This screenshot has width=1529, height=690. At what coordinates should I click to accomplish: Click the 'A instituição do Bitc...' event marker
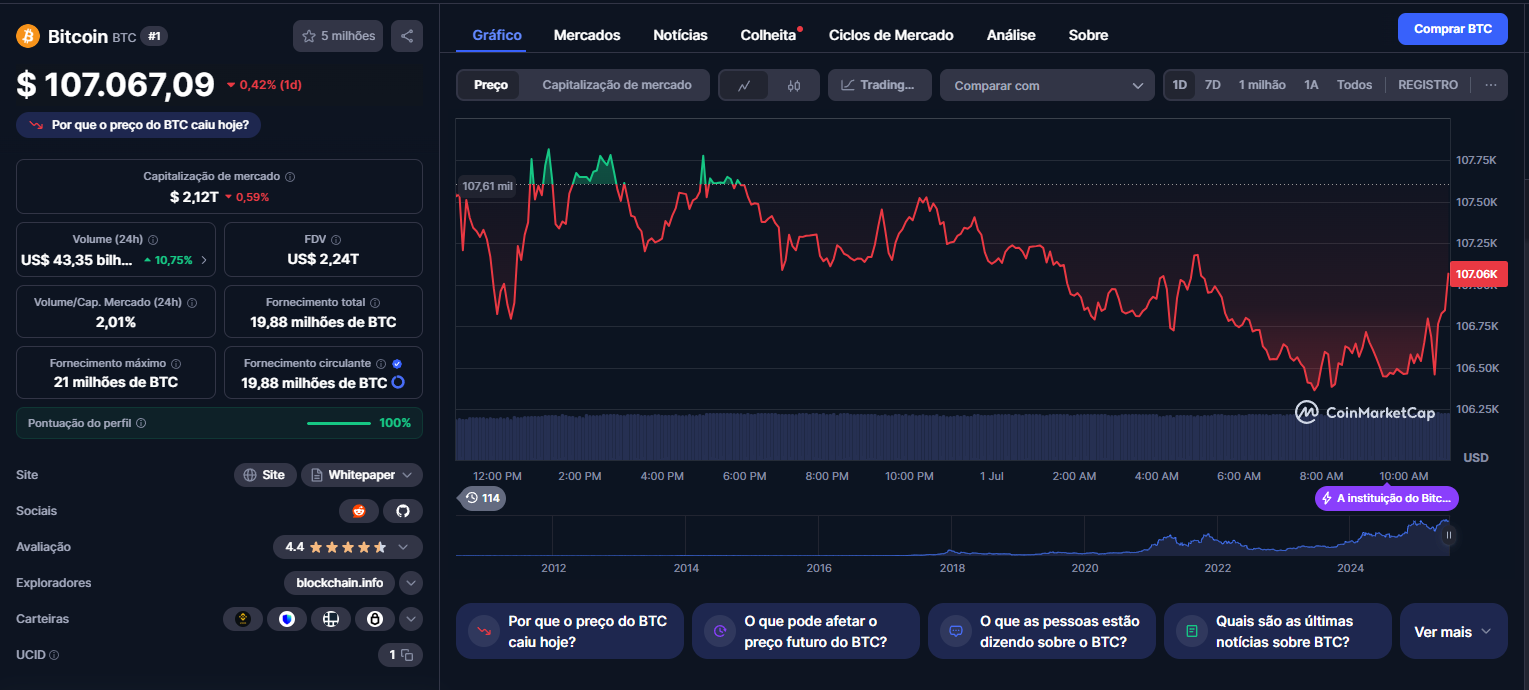[1386, 498]
